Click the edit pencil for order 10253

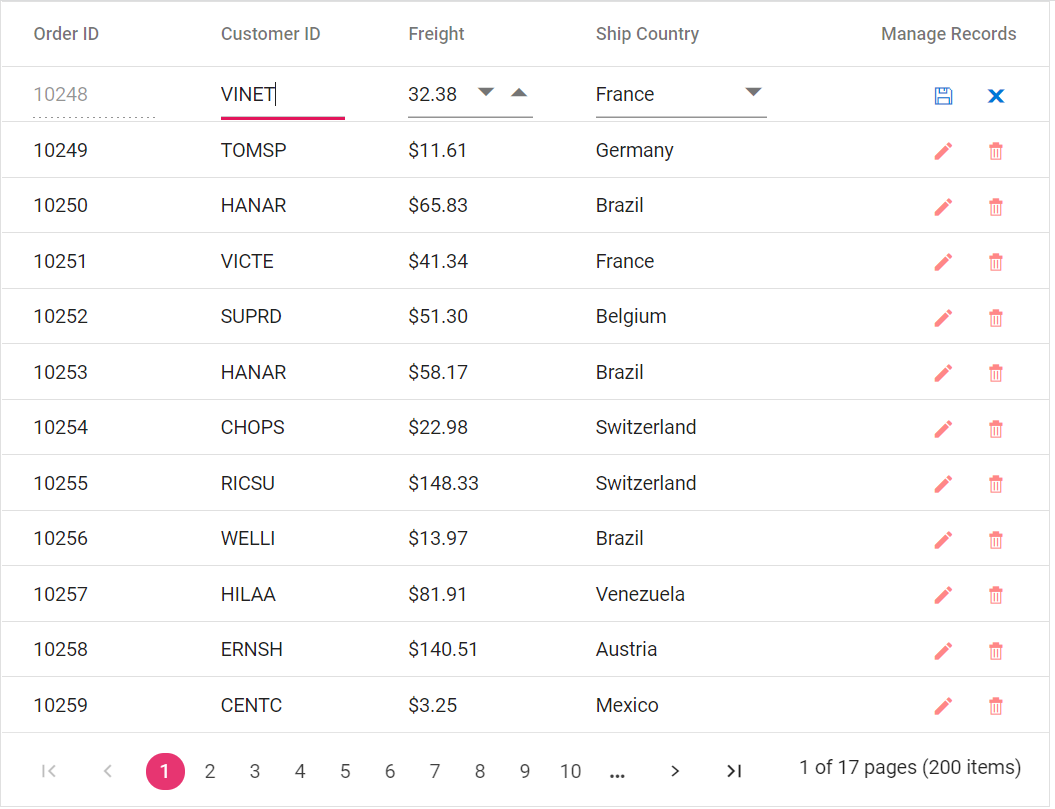tap(943, 373)
